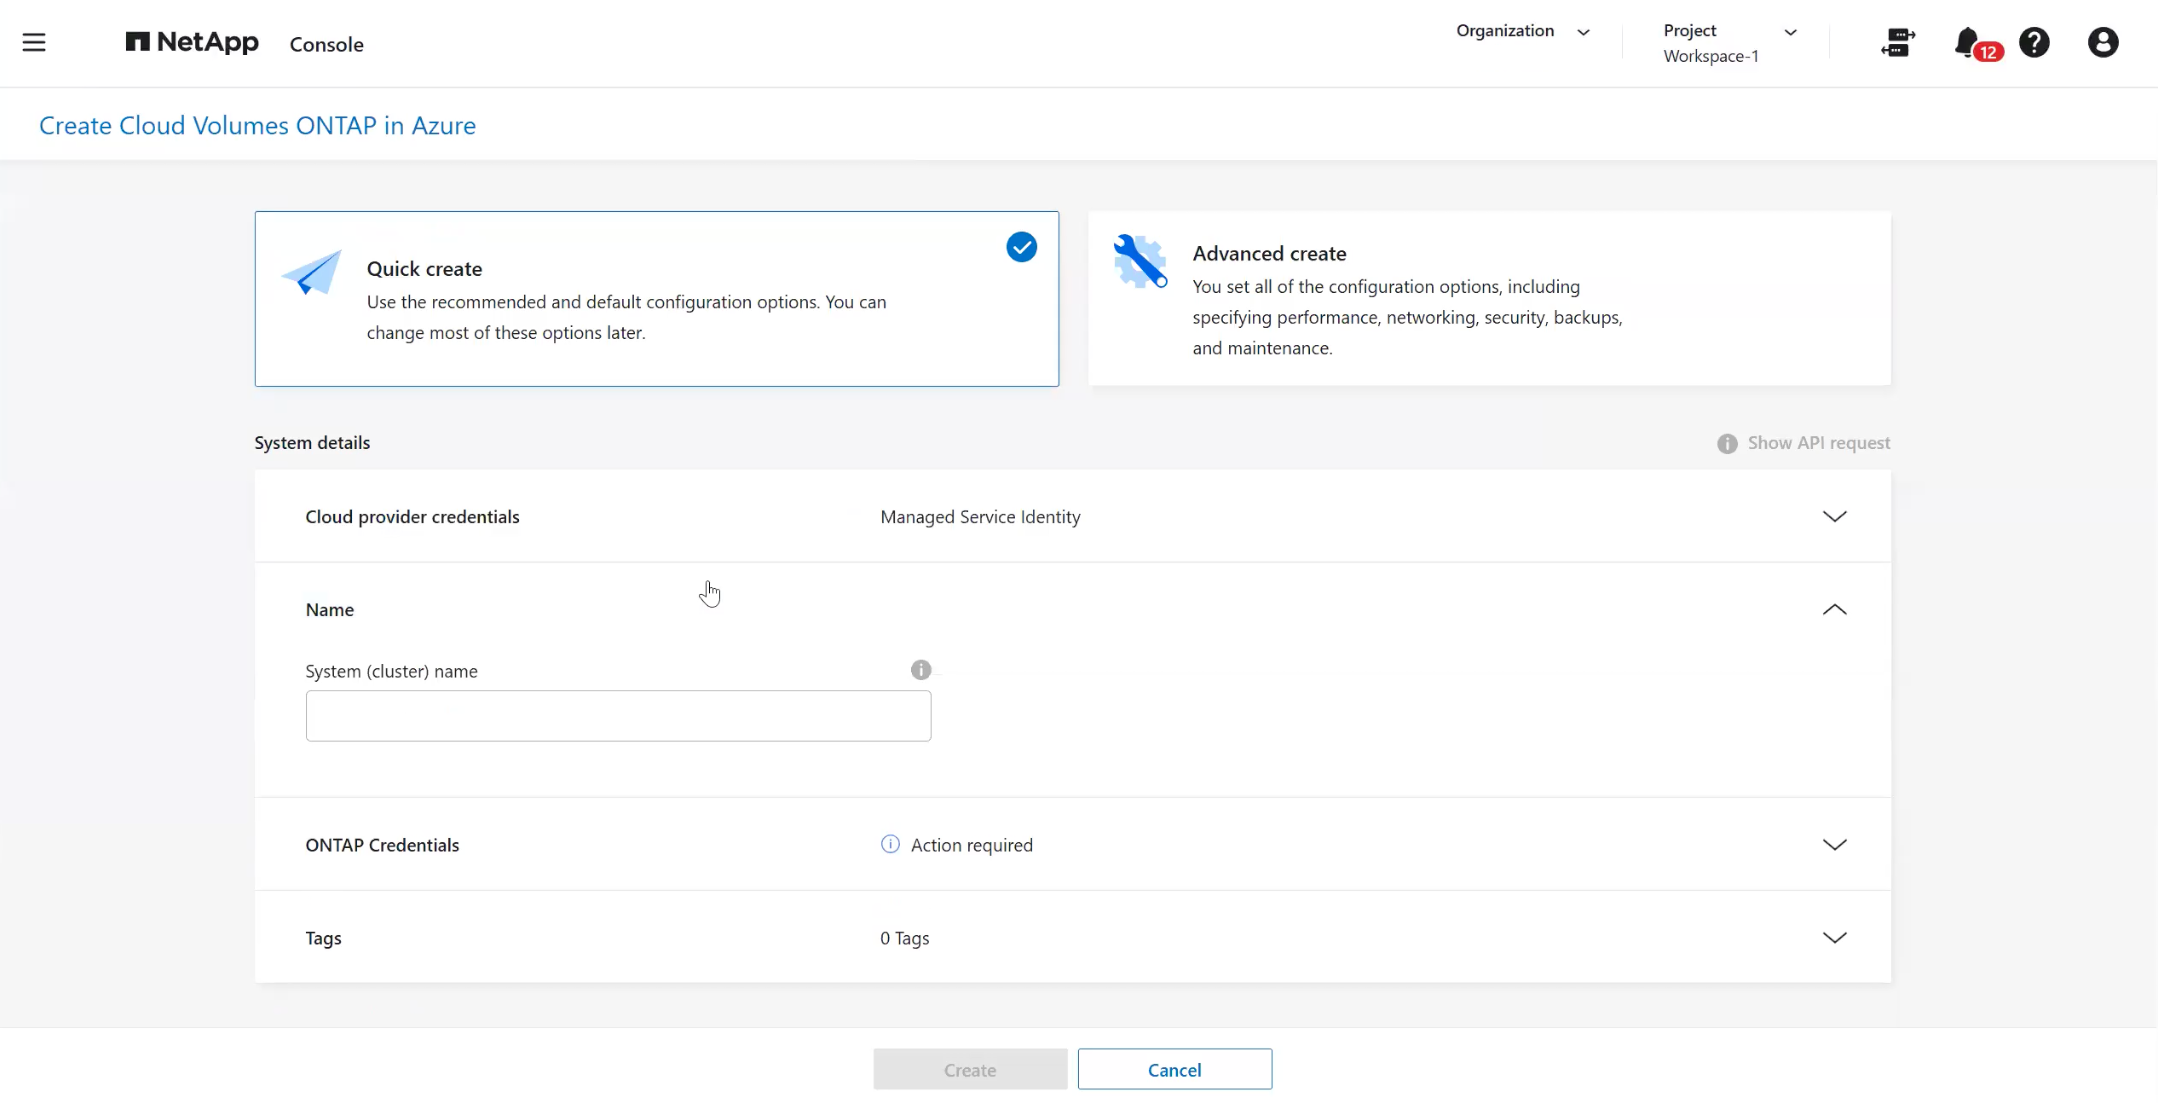The image size is (2158, 1103).
Task: Open the Project Workspace-1 dropdown
Action: [1730, 43]
